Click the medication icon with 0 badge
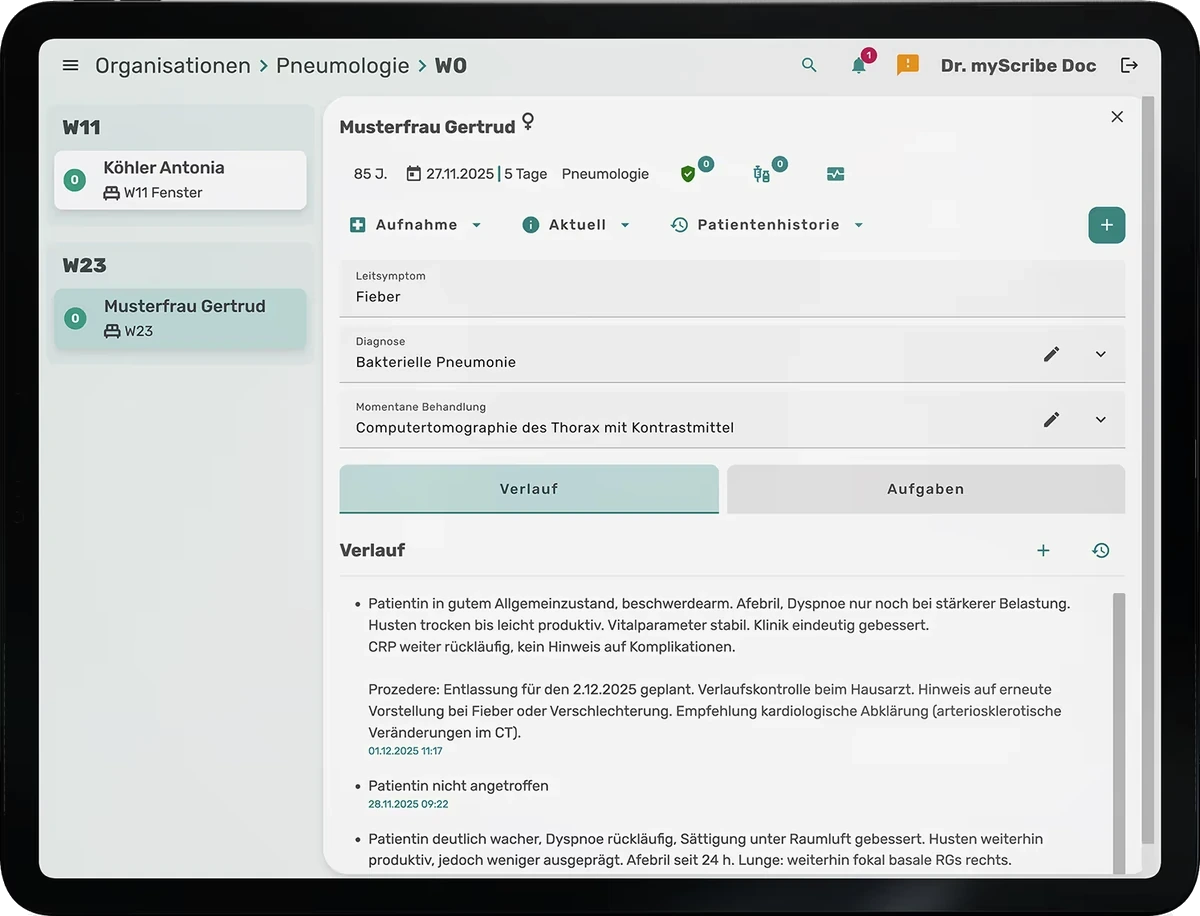The height and width of the screenshot is (916, 1200). tap(762, 174)
